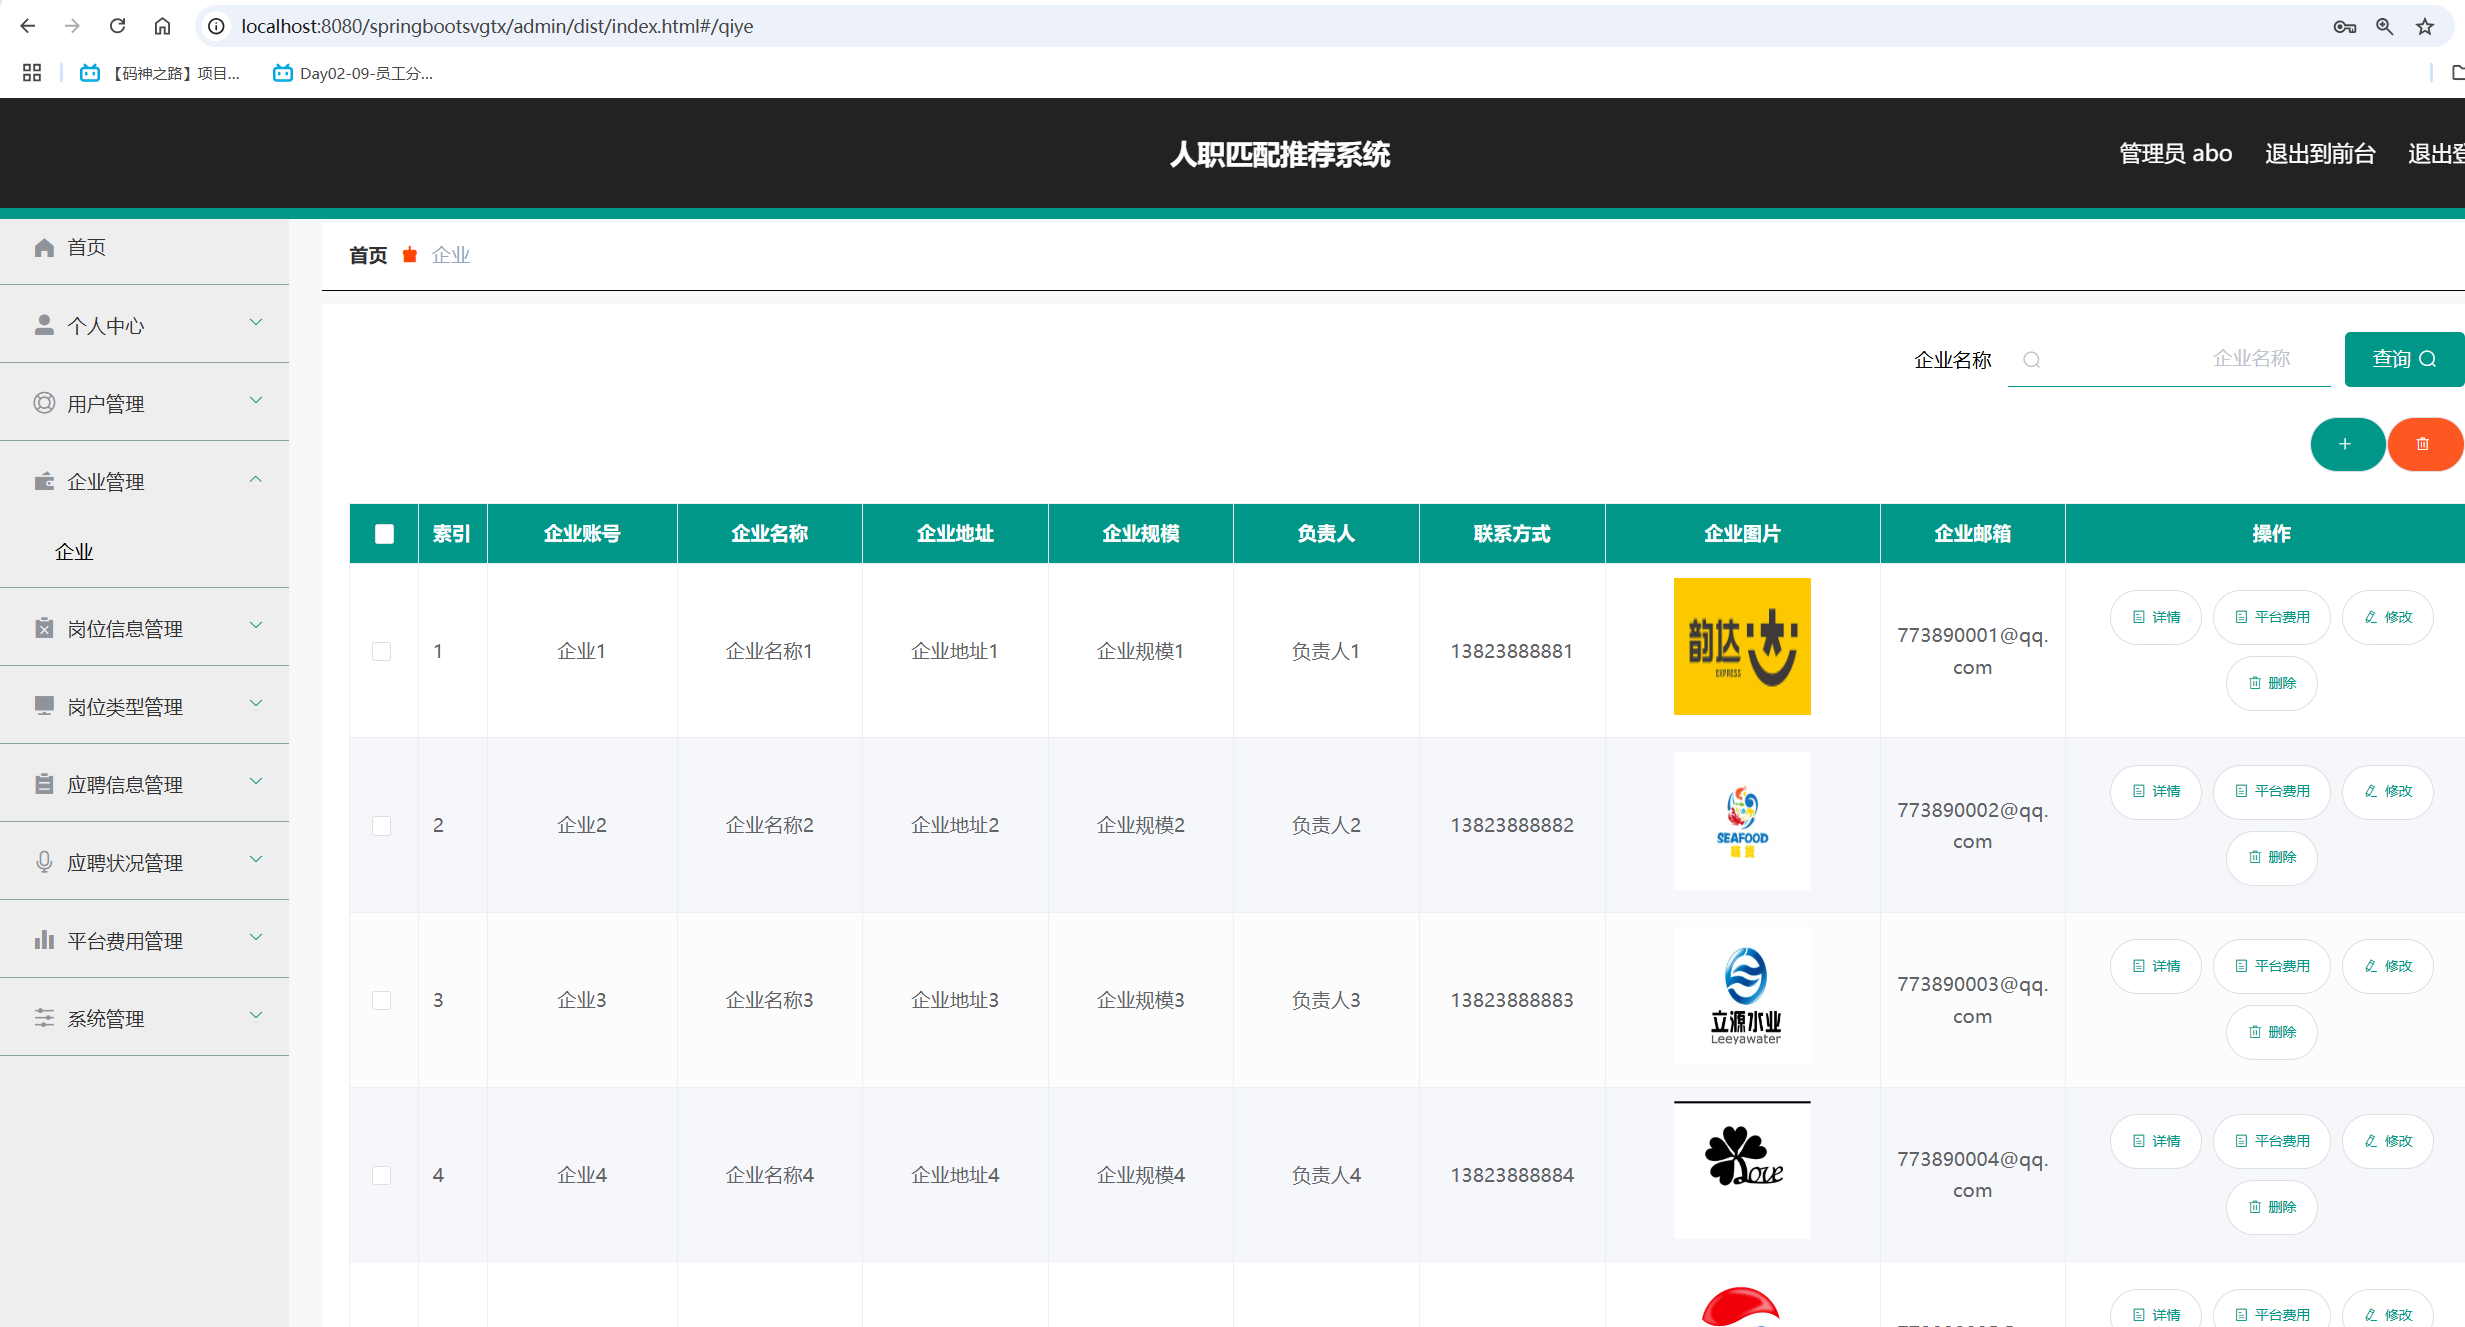This screenshot has width=2465, height=1327.
Task: Click the person icon beside 个人中心
Action: [44, 325]
